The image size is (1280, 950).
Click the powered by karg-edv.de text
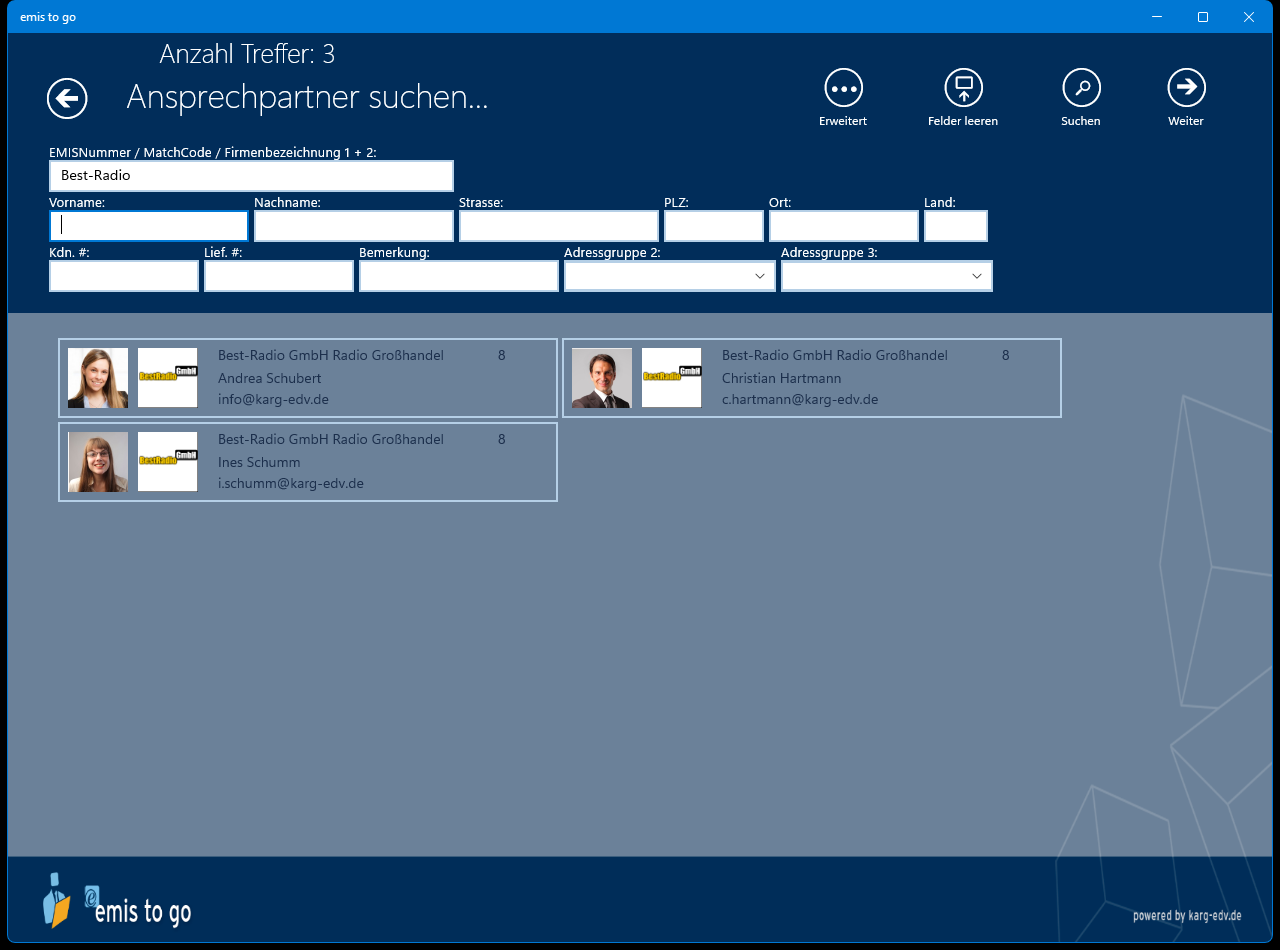pyautogui.click(x=1187, y=915)
